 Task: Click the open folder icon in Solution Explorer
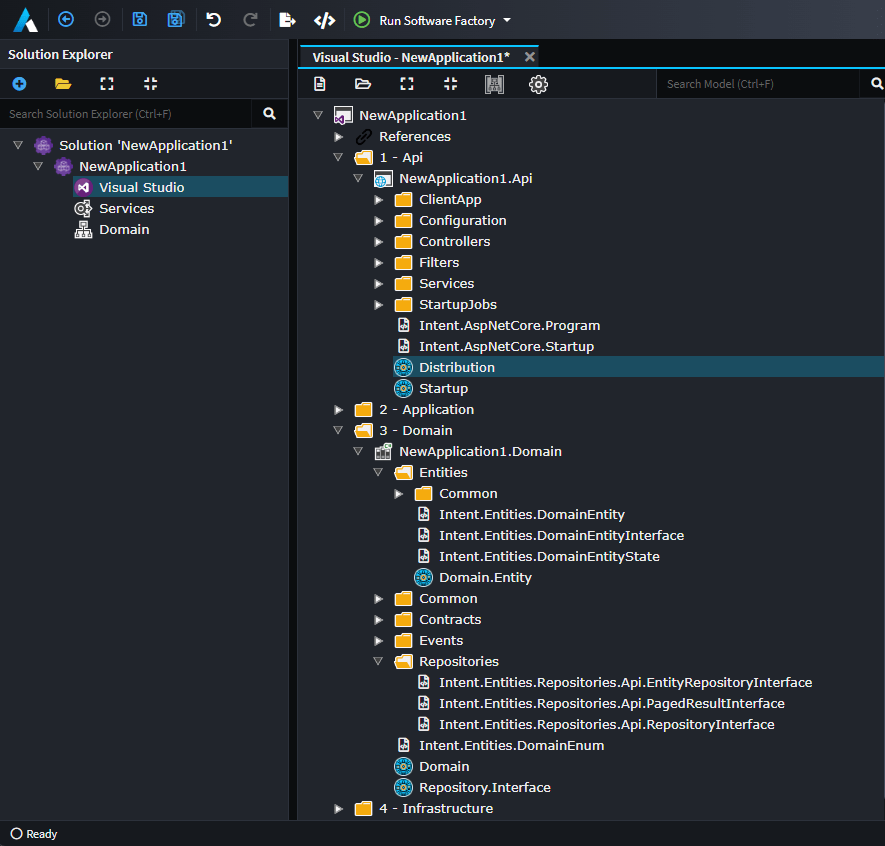pyautogui.click(x=63, y=84)
